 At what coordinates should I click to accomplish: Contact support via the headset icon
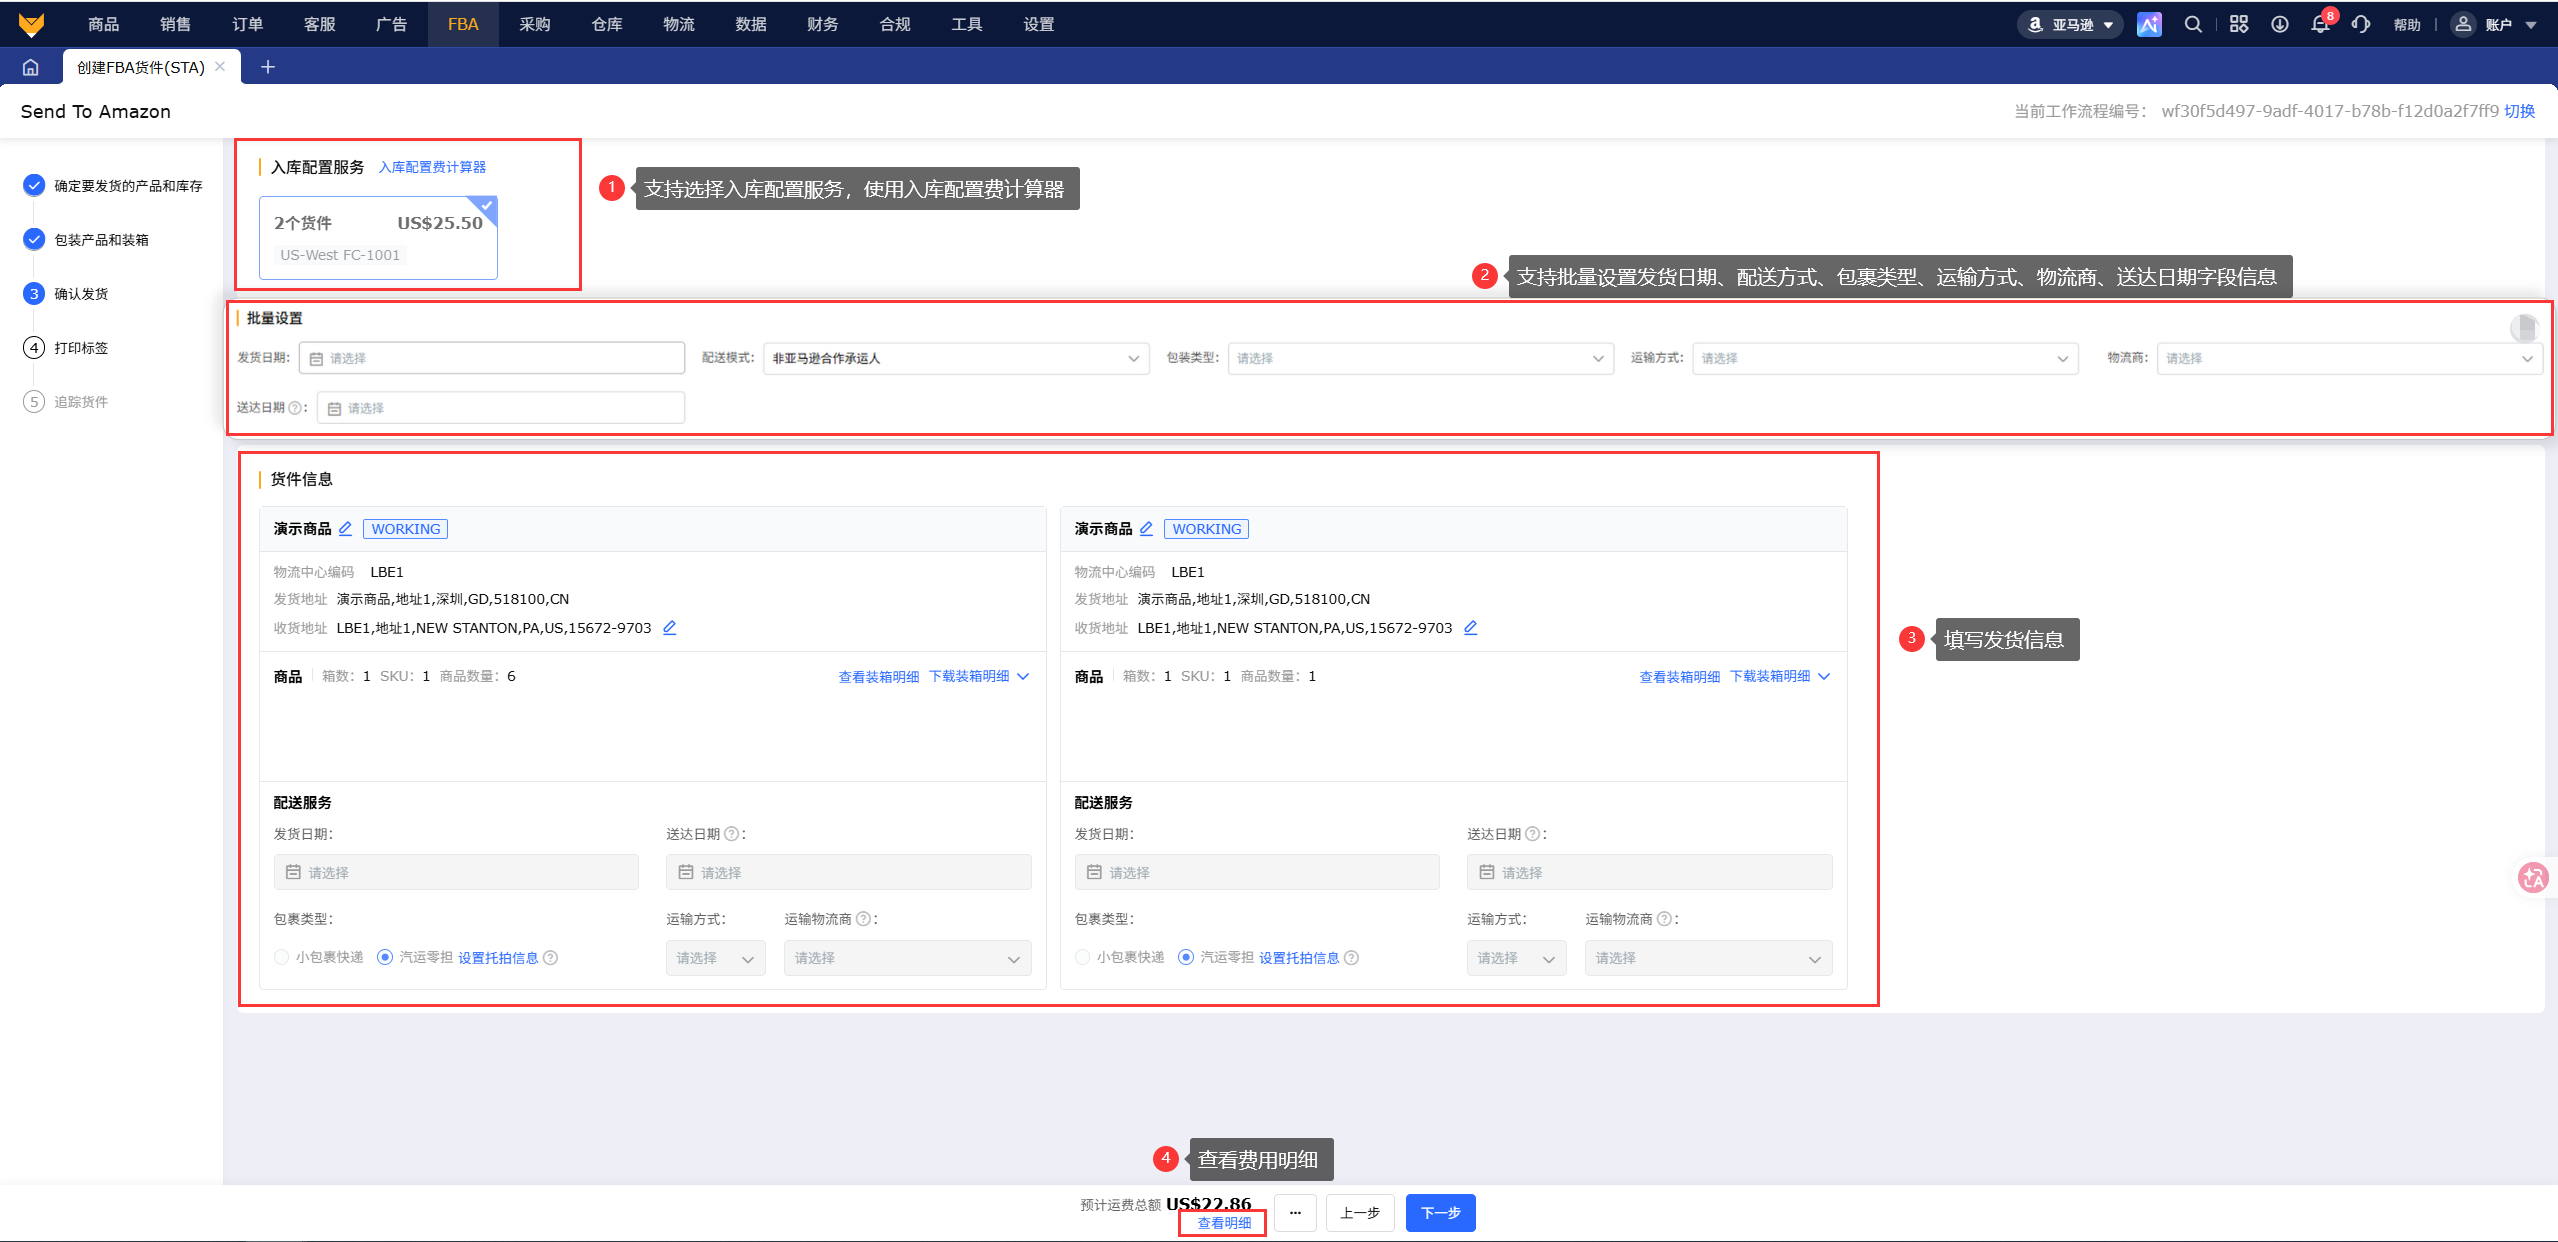click(x=2361, y=24)
